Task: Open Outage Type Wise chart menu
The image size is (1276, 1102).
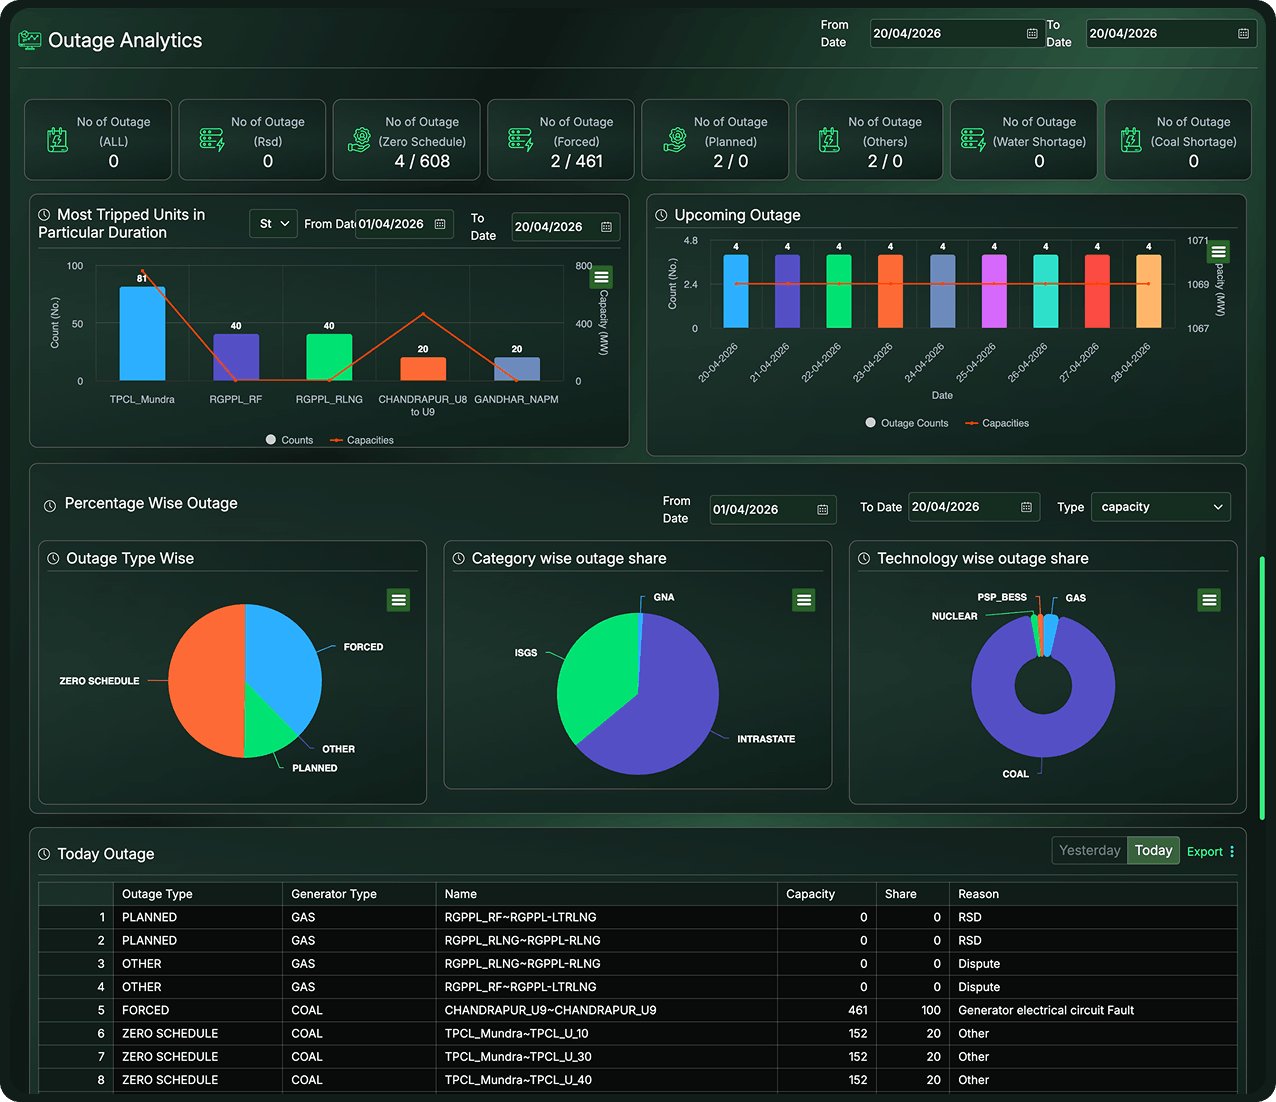Action: 398,600
